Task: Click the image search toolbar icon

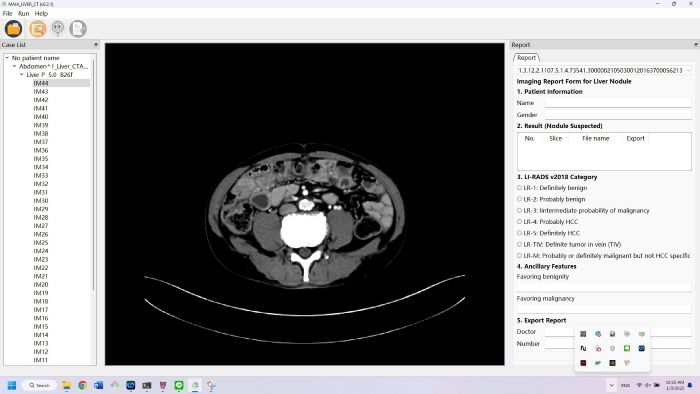Action: [38, 29]
